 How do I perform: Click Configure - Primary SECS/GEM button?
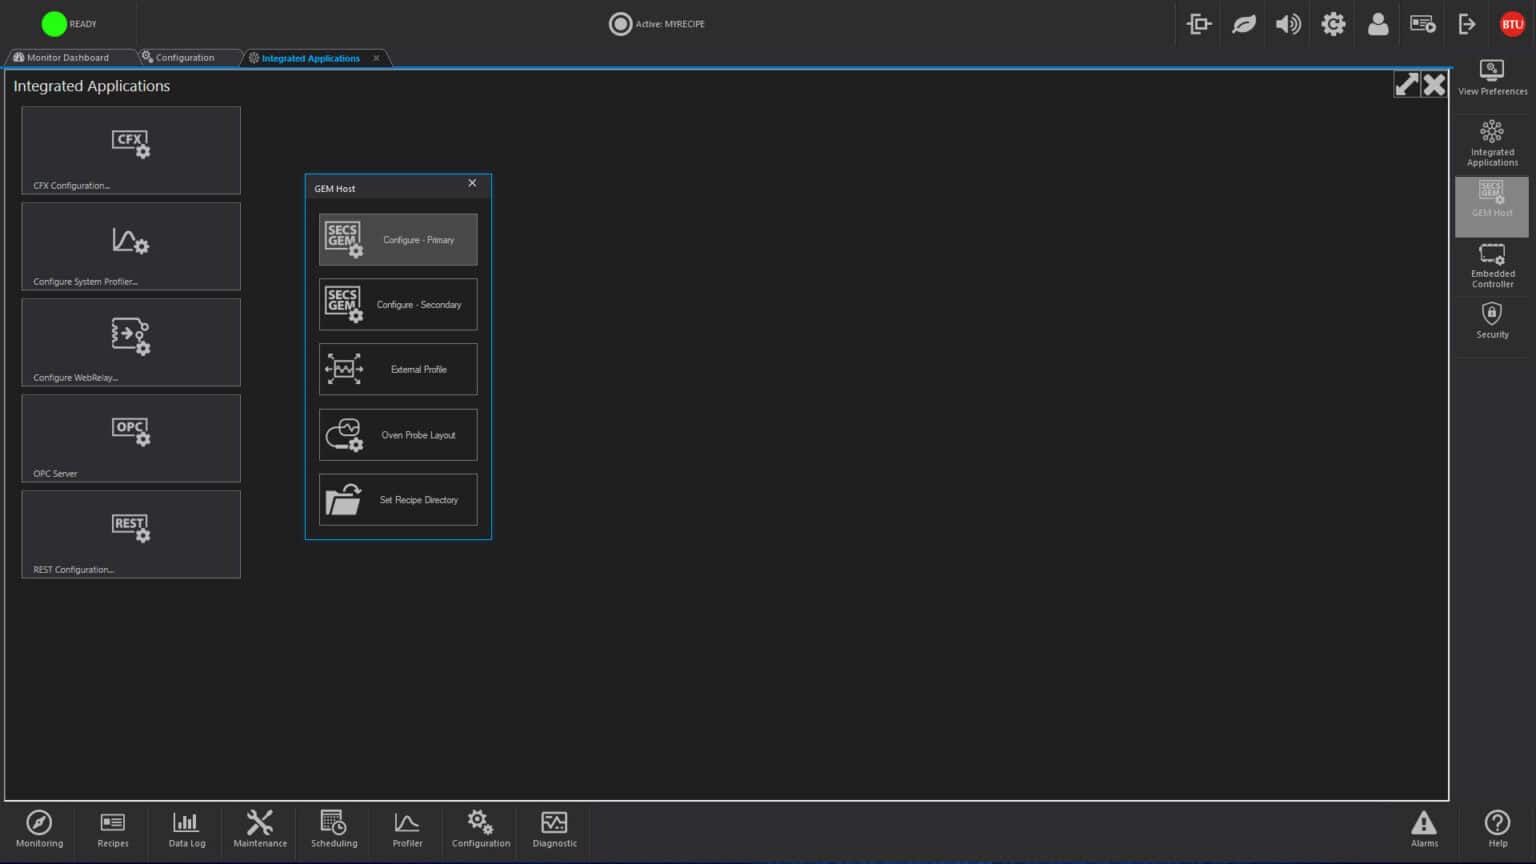tap(398, 240)
